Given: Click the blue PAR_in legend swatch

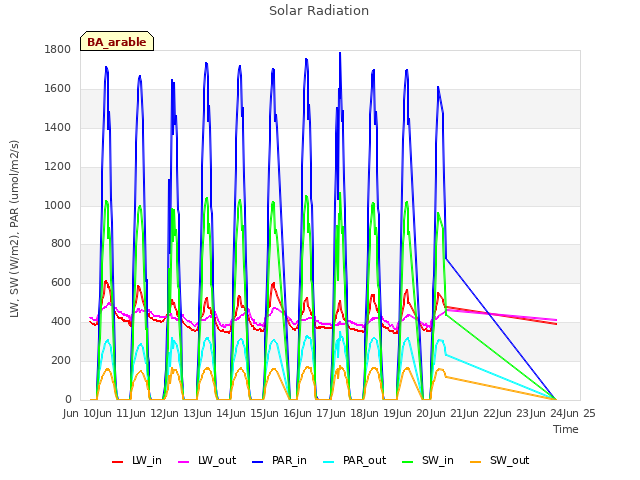Looking at the screenshot, I should click(x=258, y=462).
